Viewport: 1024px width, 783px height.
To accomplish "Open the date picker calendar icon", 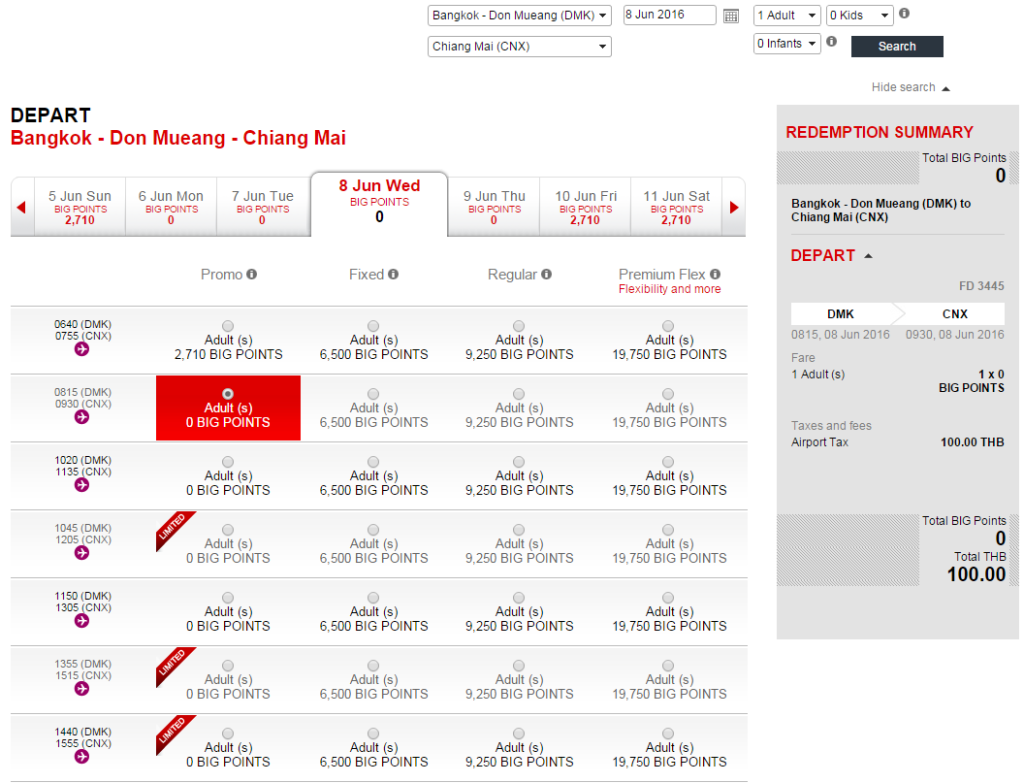I will (731, 16).
